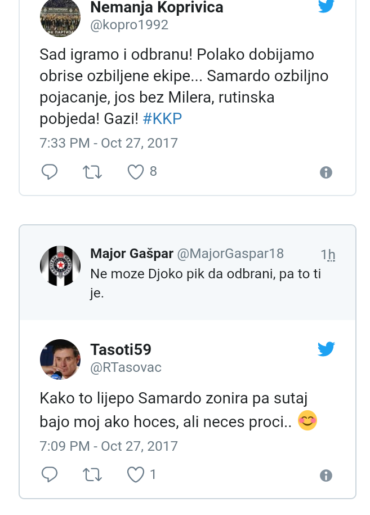Viewport: 370px width, 515px height.
Task: Retweet Nemanja Koprivica's tweet
Action: coord(92,172)
